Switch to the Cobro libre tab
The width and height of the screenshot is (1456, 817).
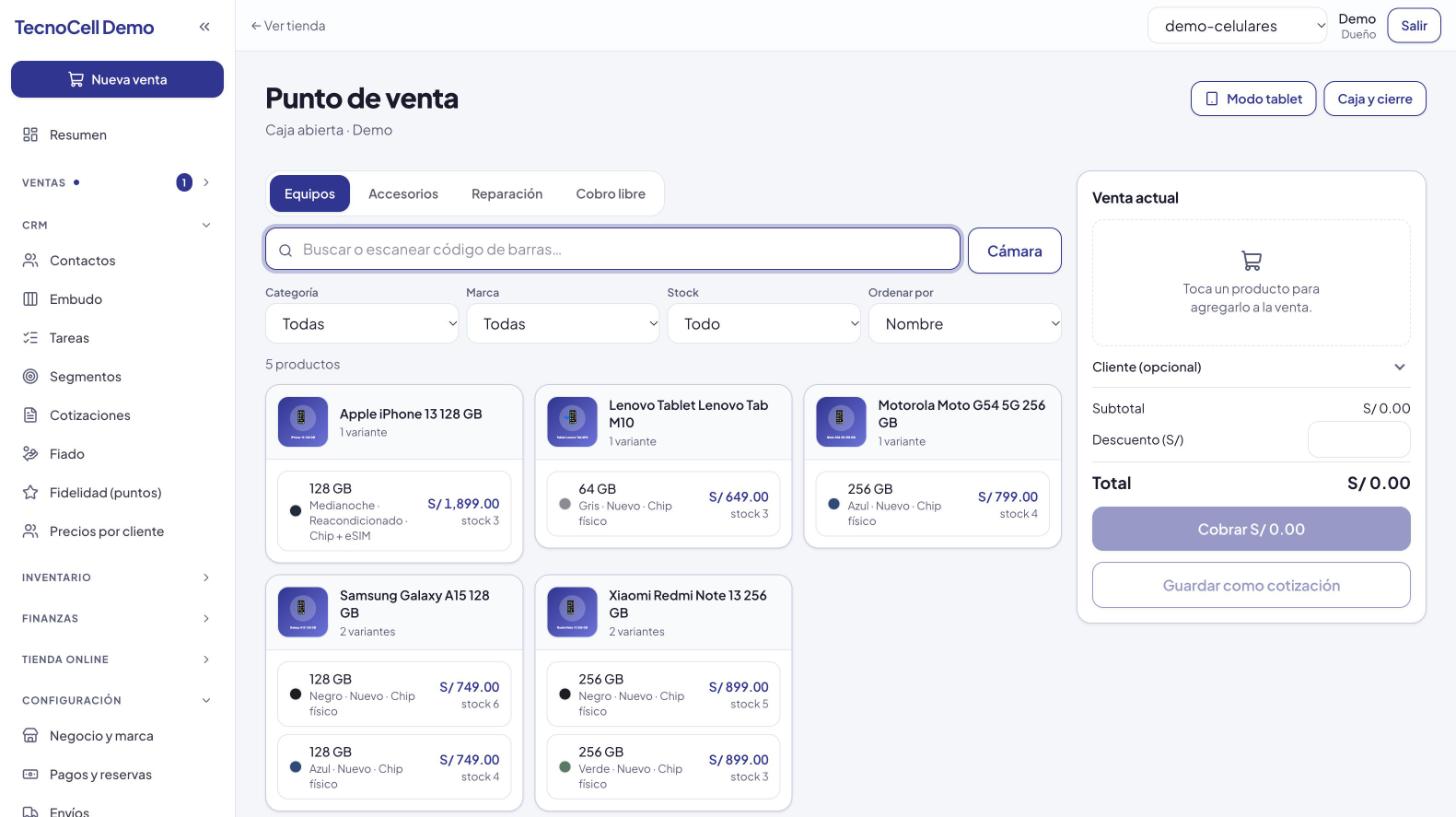[611, 194]
